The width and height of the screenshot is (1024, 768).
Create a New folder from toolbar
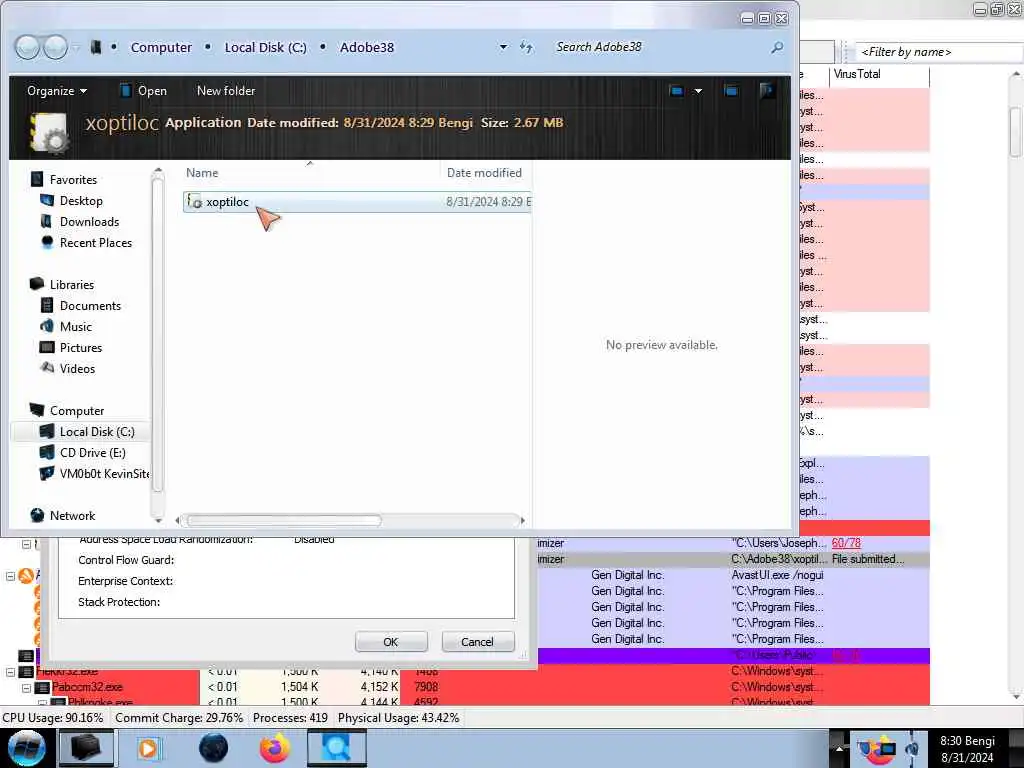tap(226, 91)
